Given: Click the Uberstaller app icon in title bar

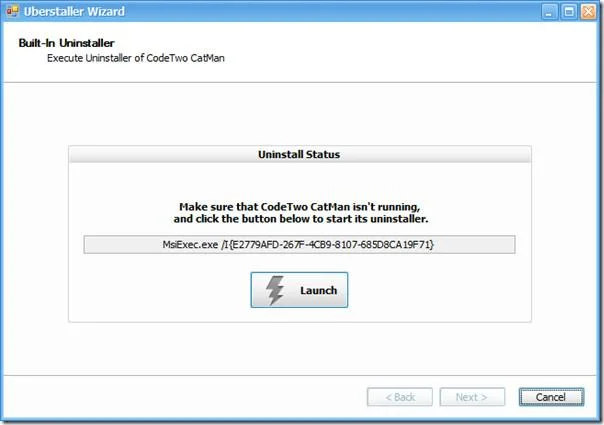Looking at the screenshot, I should point(12,11).
